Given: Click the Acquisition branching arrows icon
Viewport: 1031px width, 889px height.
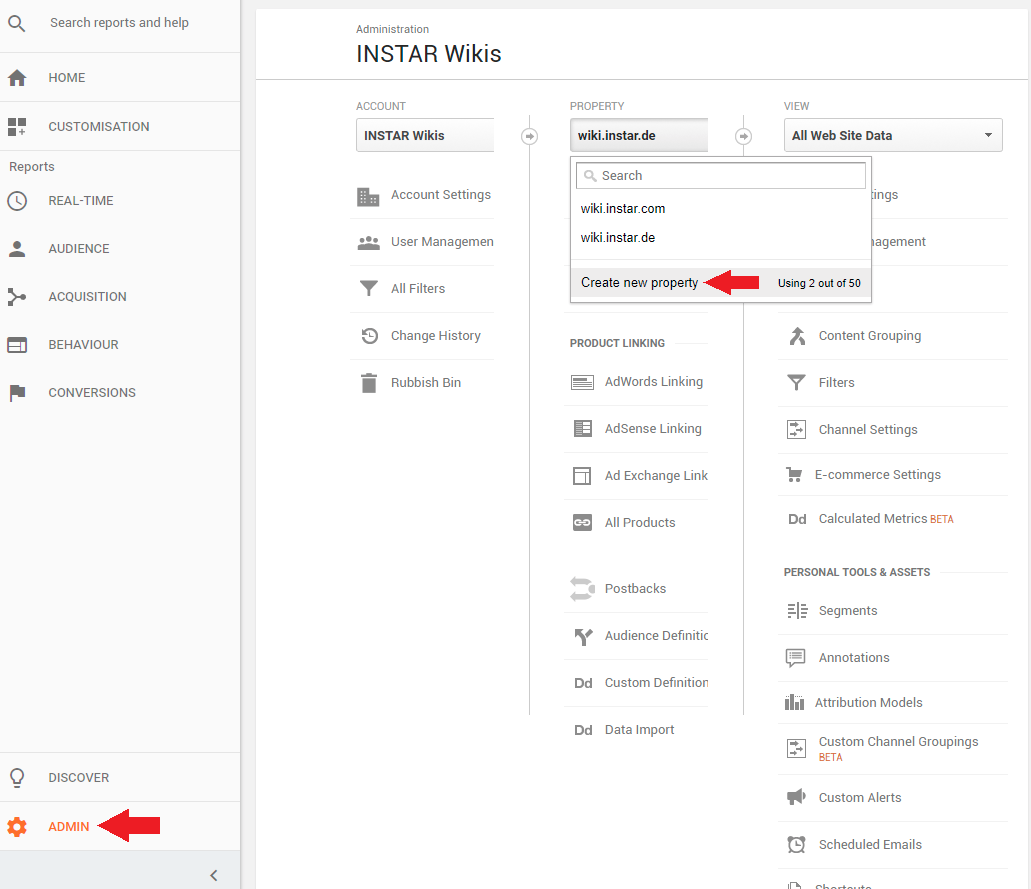Looking at the screenshot, I should pyautogui.click(x=17, y=297).
